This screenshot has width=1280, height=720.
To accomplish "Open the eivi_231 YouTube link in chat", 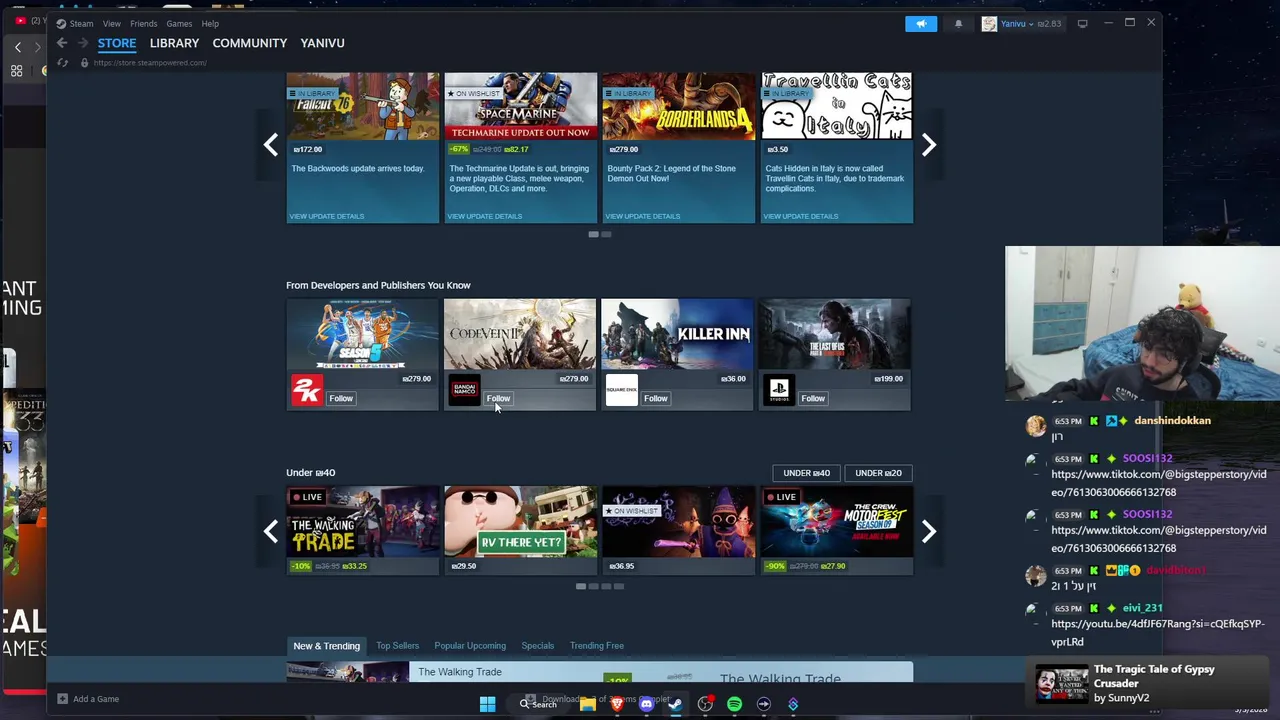I will click(1157, 632).
